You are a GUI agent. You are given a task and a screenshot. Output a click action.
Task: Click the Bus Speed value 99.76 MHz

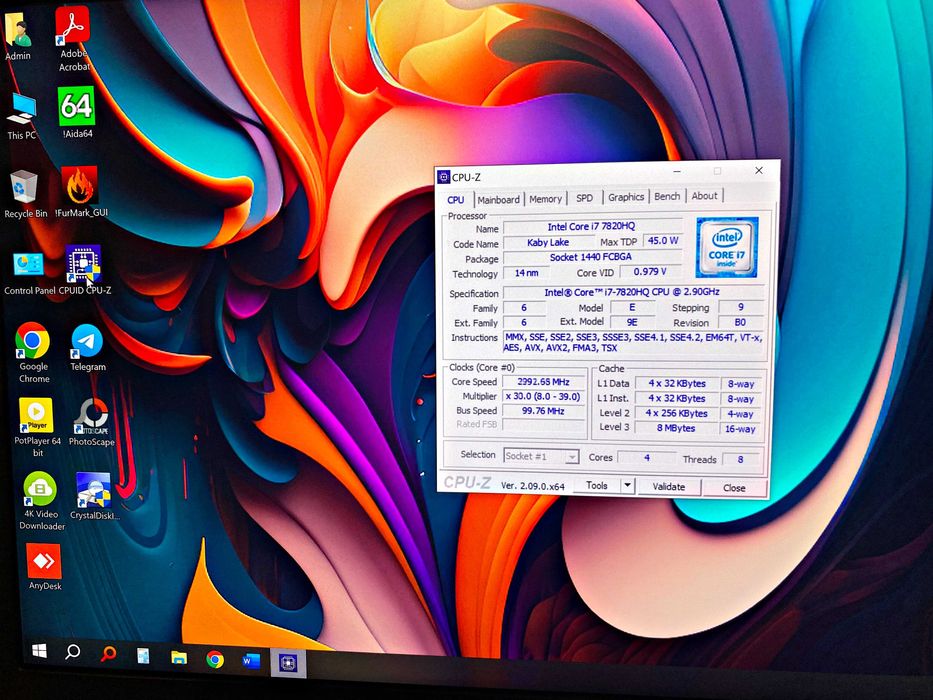[x=543, y=411]
